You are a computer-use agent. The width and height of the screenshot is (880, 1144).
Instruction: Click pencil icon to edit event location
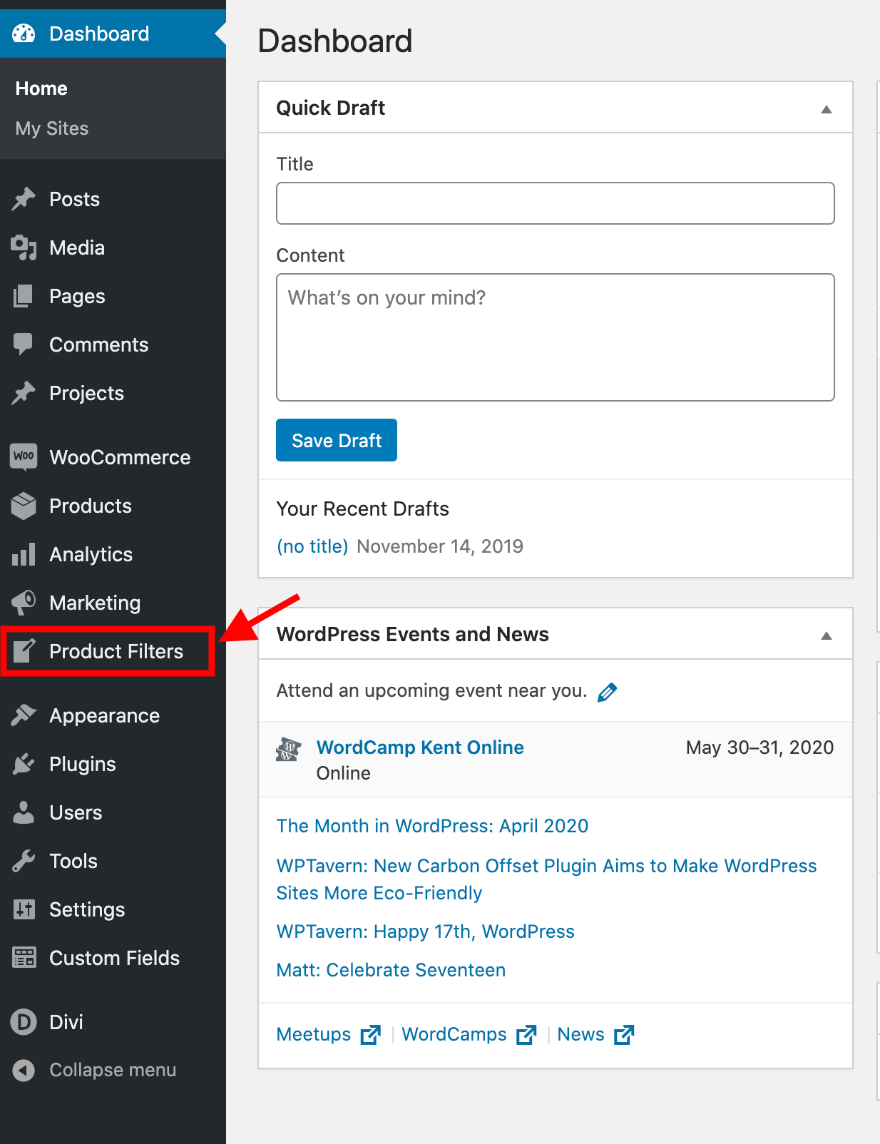coord(607,691)
